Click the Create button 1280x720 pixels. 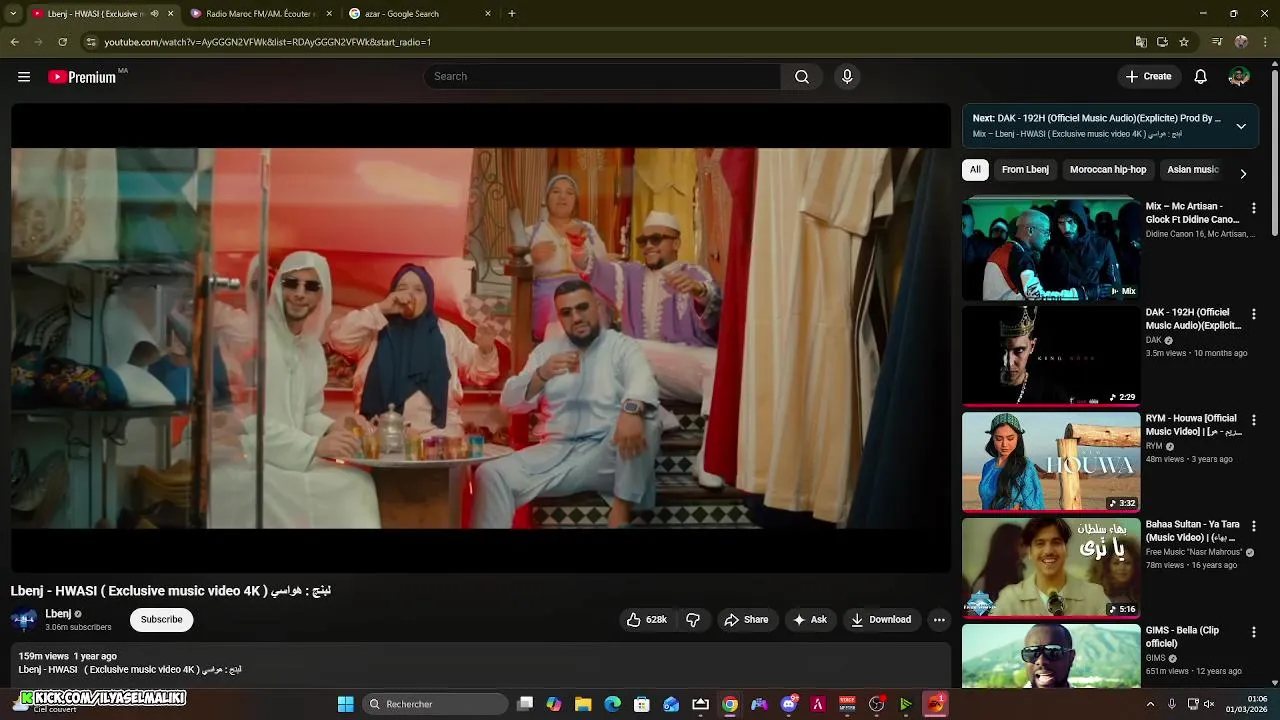pos(1148,77)
